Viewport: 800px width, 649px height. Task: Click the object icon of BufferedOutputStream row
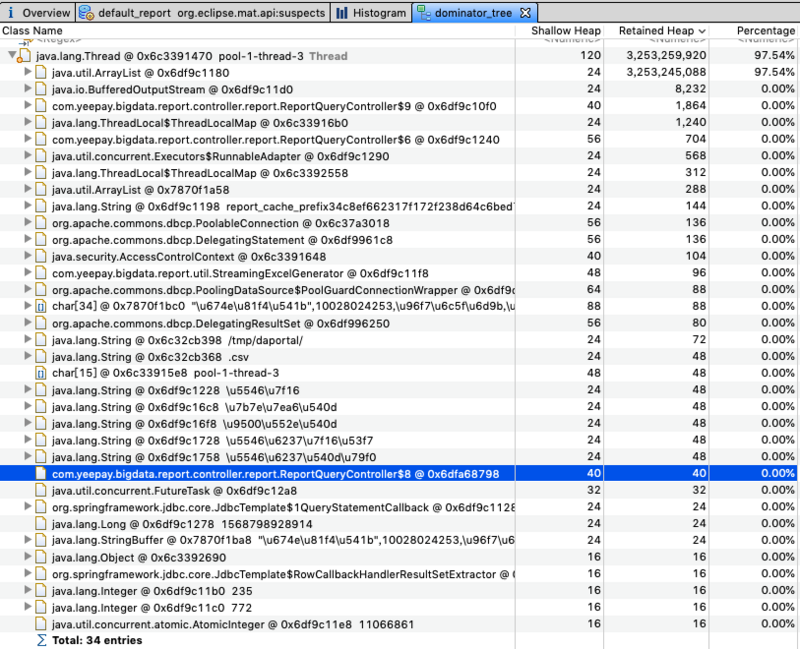click(x=41, y=89)
